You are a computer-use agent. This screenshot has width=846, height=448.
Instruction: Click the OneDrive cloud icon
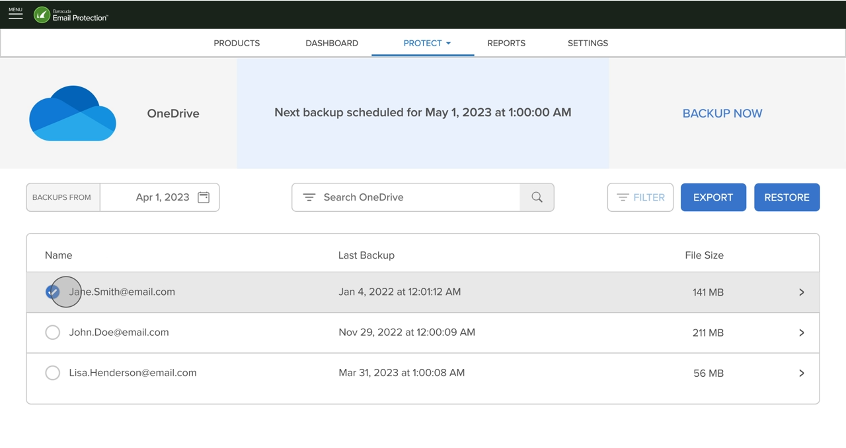72,113
